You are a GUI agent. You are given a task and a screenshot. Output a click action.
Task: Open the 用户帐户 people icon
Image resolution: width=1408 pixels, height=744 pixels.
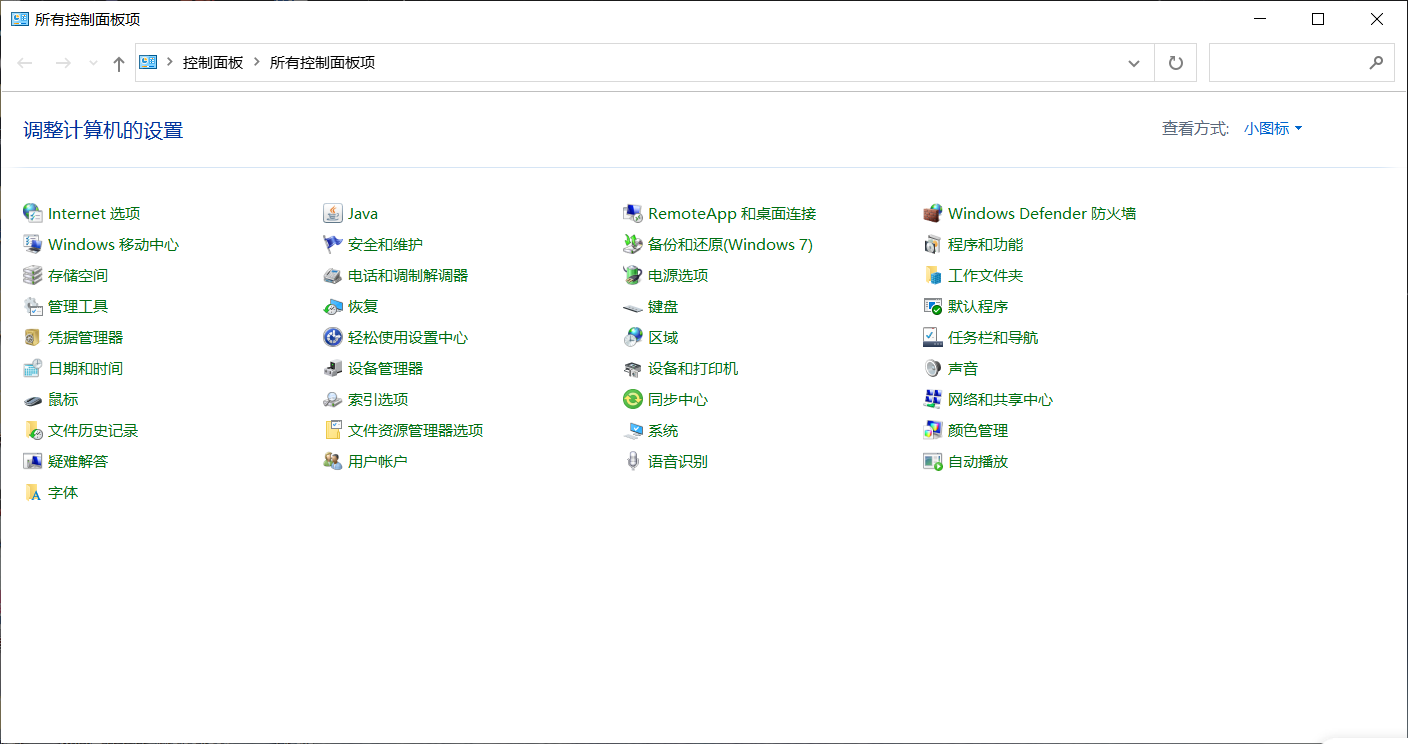[333, 461]
